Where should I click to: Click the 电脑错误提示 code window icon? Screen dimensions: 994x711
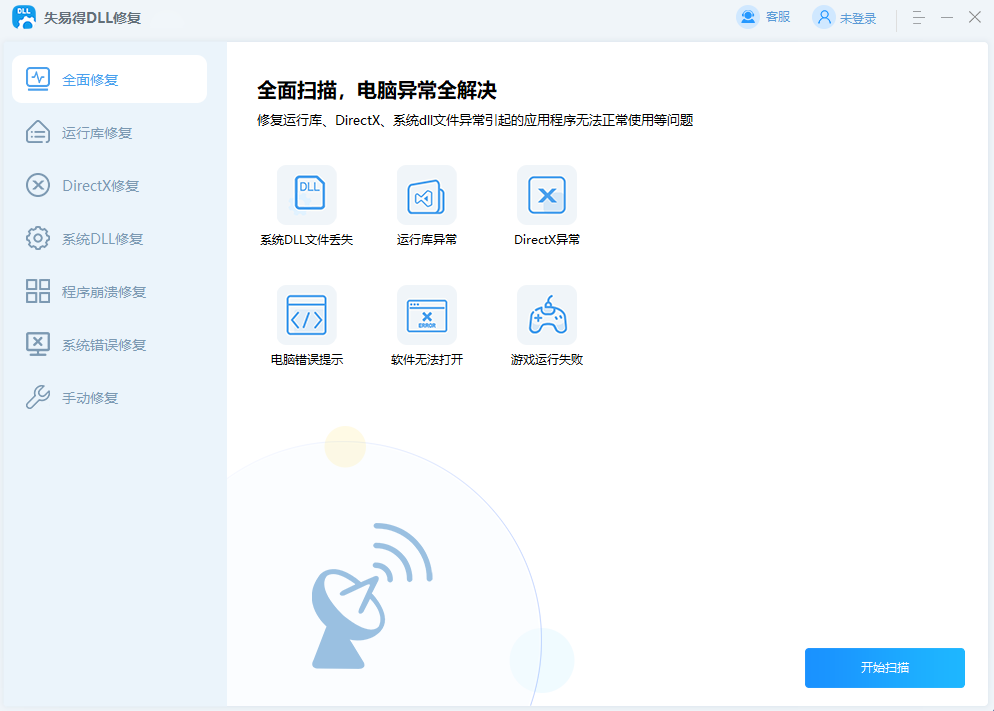307,315
